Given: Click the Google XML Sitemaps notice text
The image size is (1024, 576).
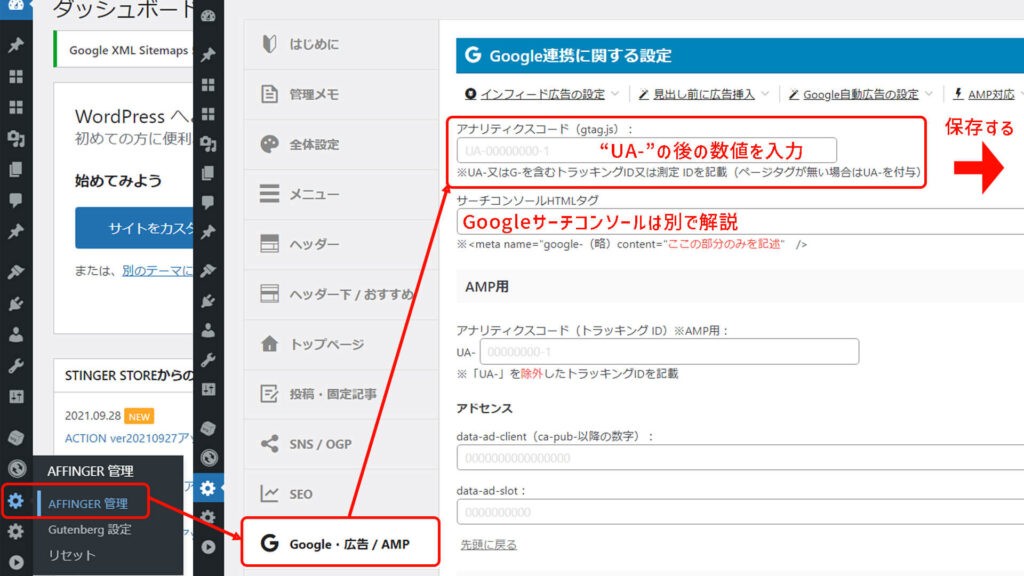Looking at the screenshot, I should (x=129, y=50).
